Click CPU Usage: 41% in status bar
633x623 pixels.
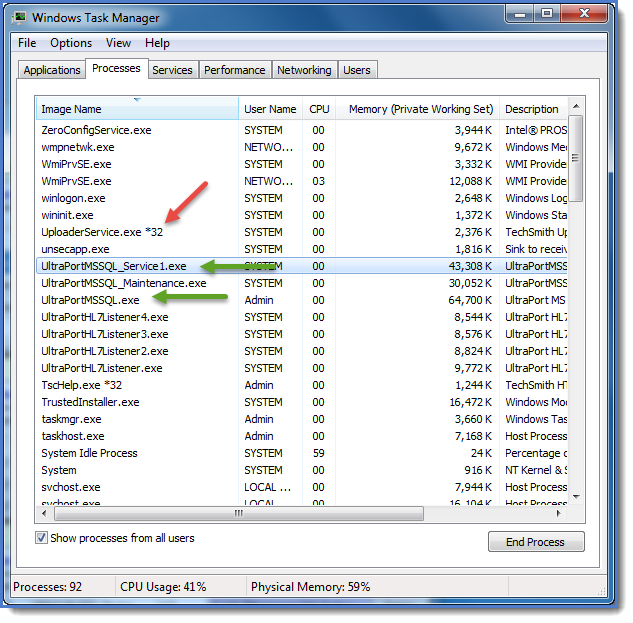163,586
